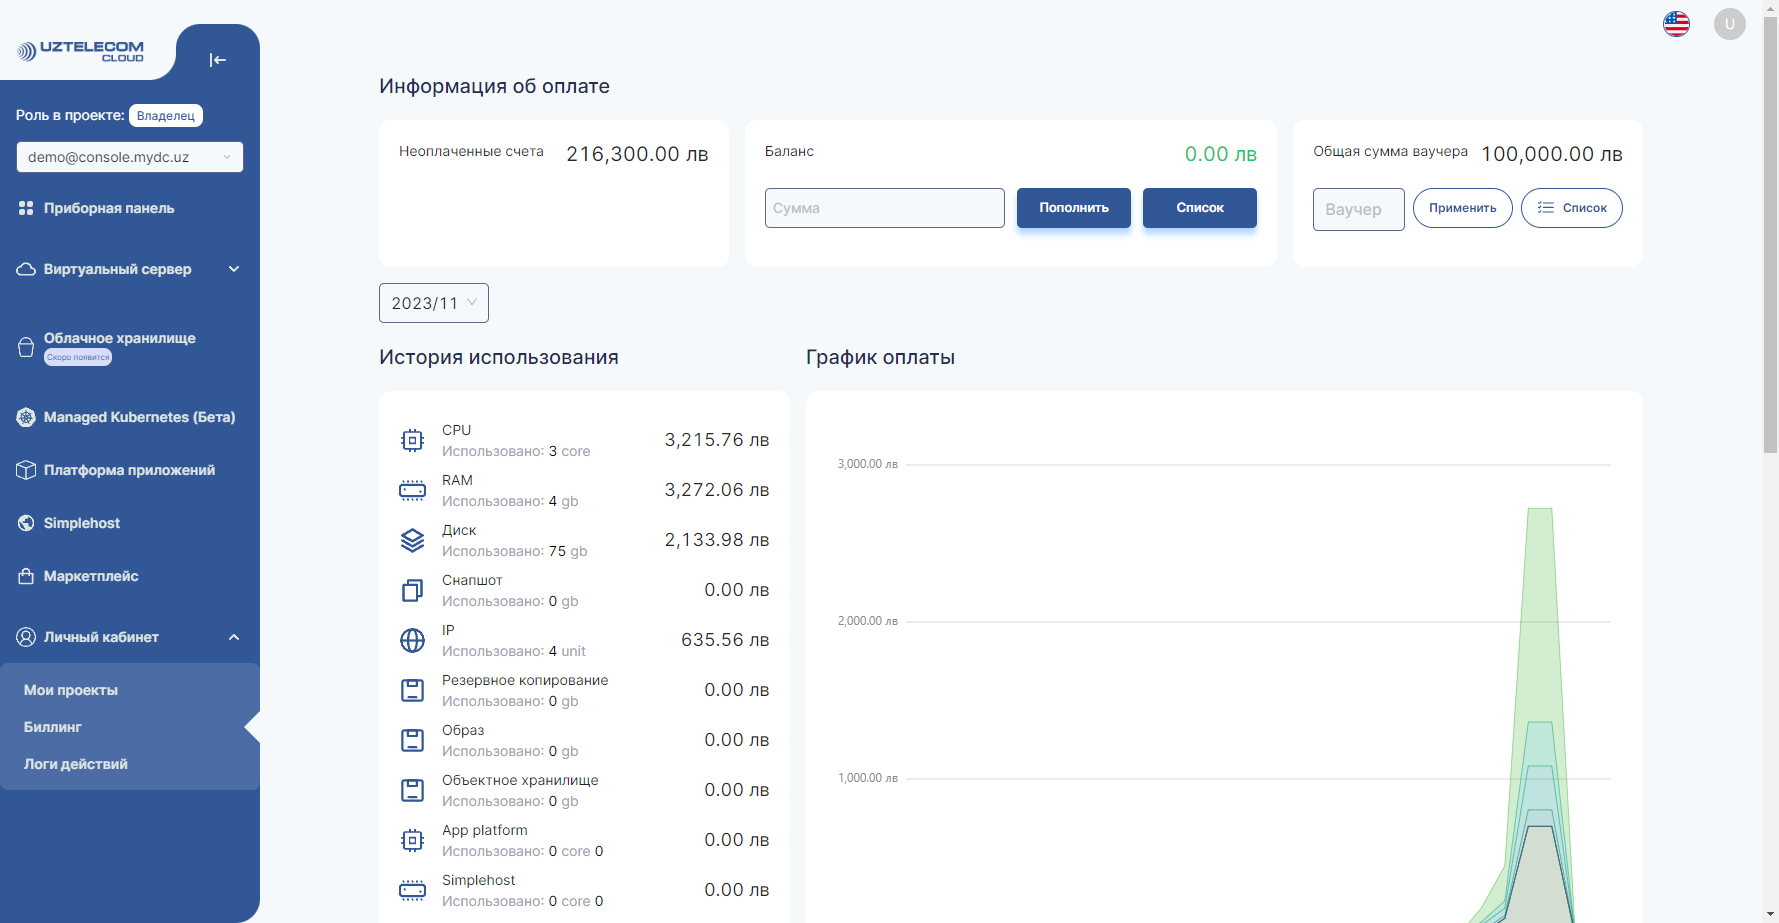Go to Мои проекты page
The image size is (1779, 923).
(71, 690)
